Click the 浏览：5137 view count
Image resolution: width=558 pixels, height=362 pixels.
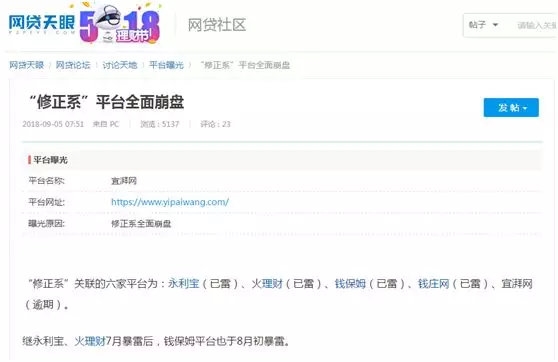pyautogui.click(x=159, y=124)
